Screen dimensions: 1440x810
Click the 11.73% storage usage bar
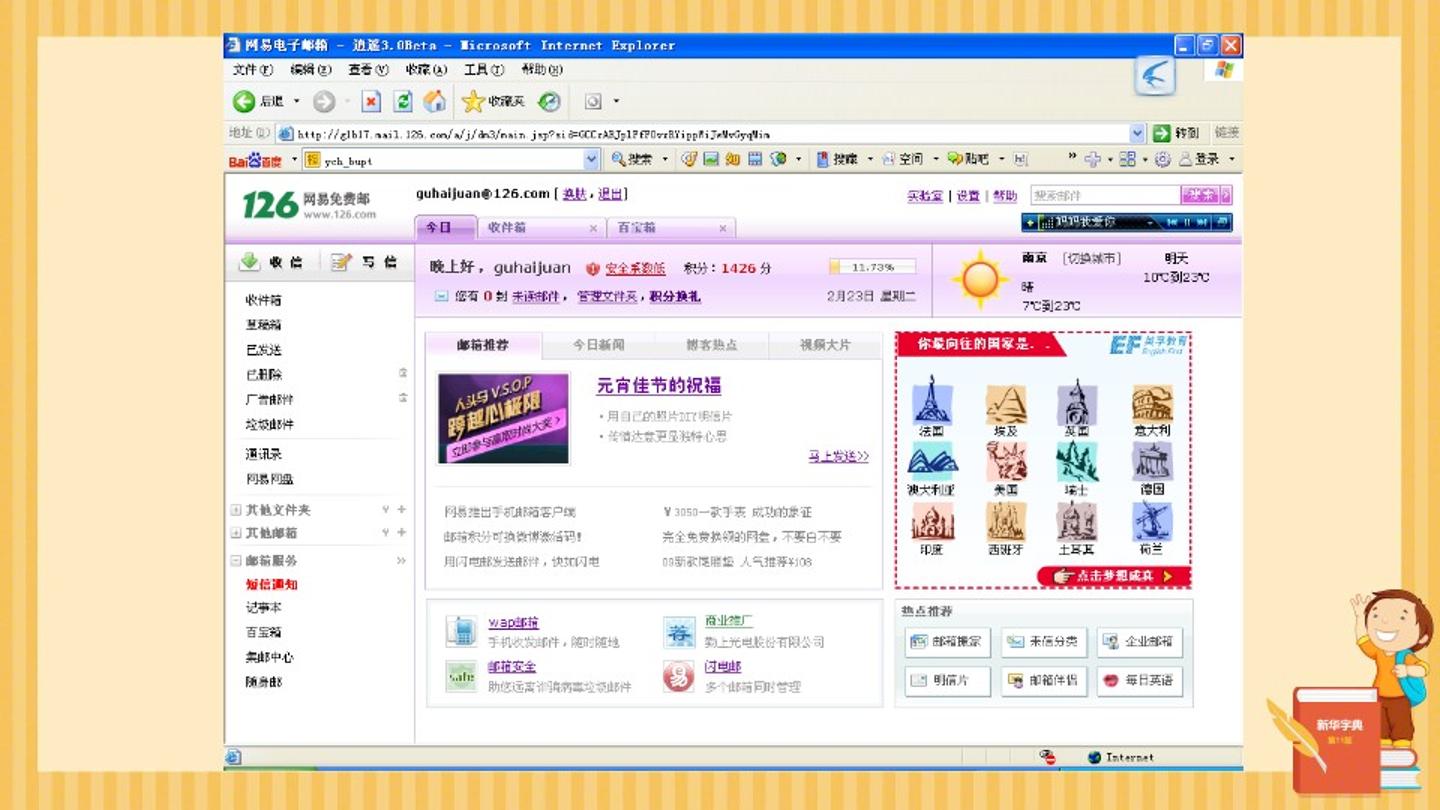[872, 267]
